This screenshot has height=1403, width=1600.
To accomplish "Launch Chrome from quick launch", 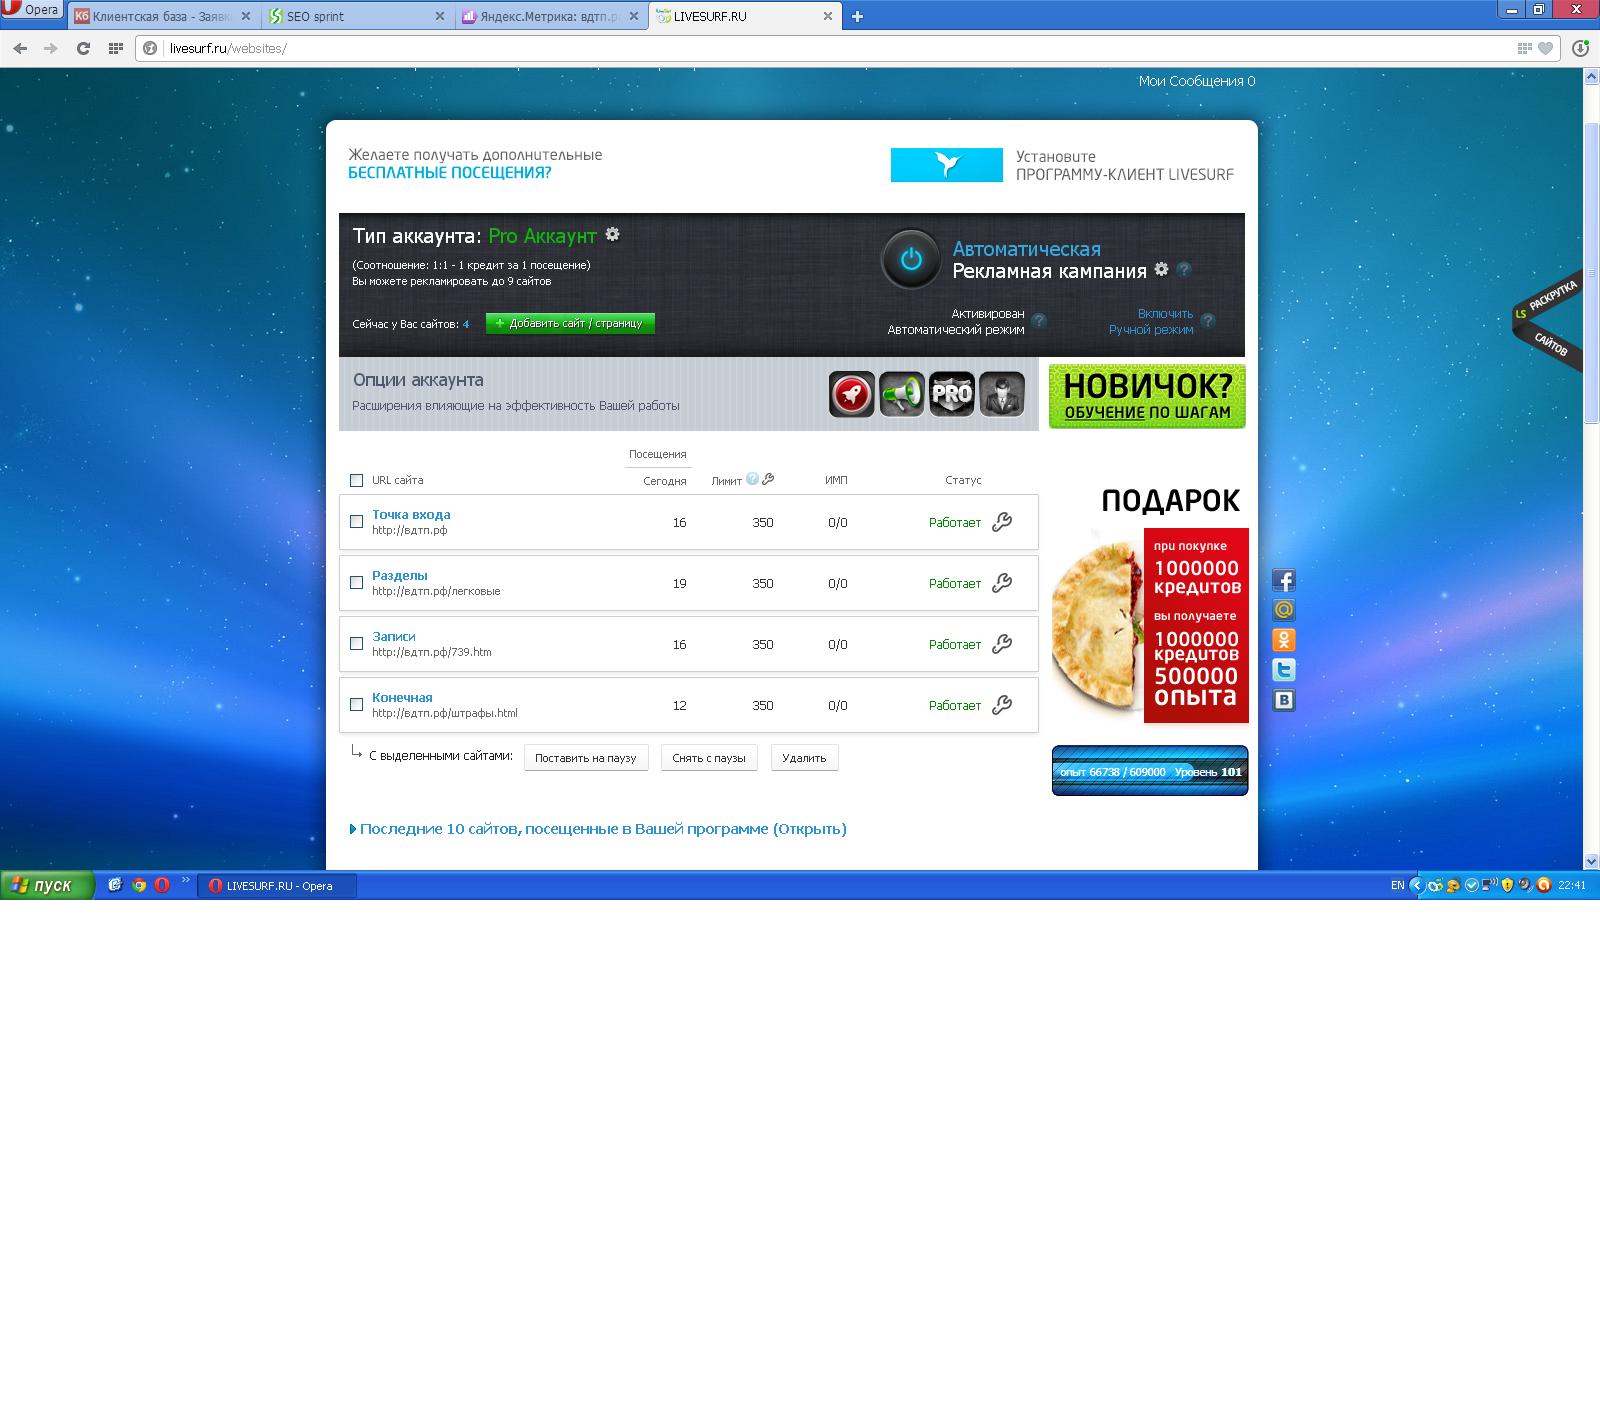I will pos(139,885).
